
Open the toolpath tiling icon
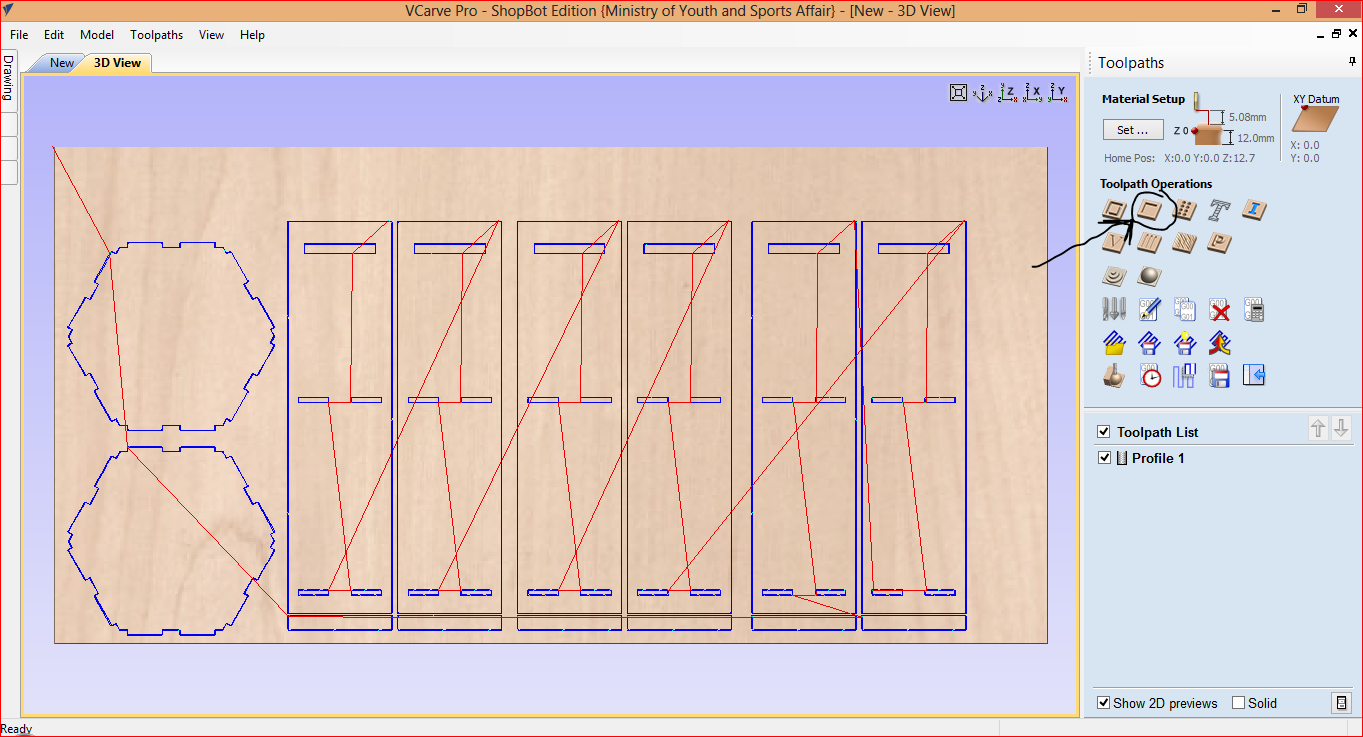pyautogui.click(x=1185, y=376)
